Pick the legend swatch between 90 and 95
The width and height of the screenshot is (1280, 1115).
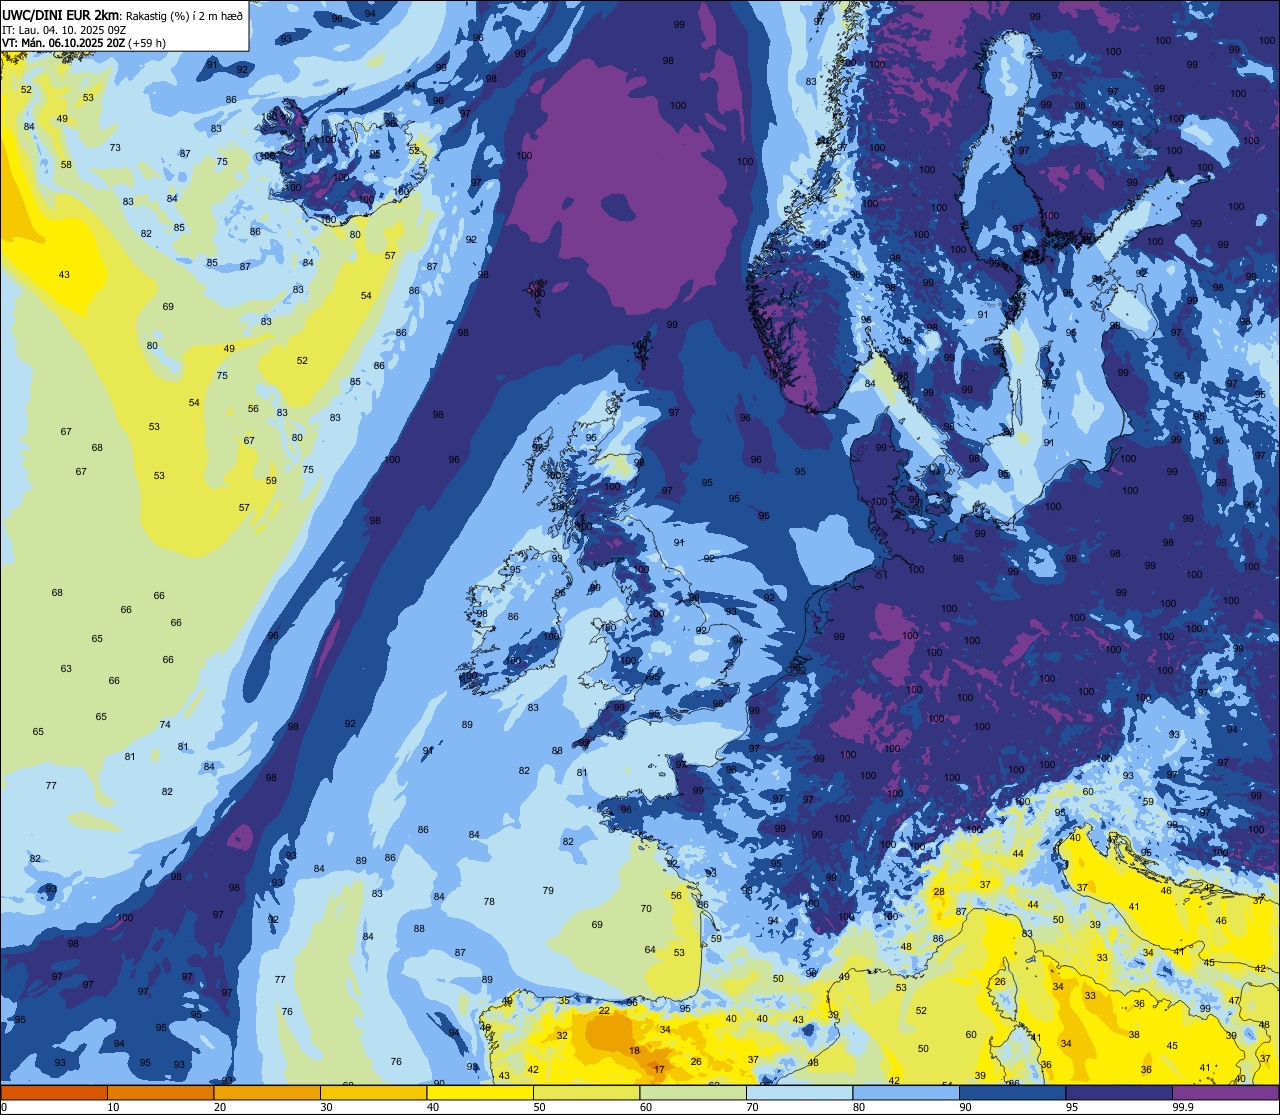click(1012, 1092)
